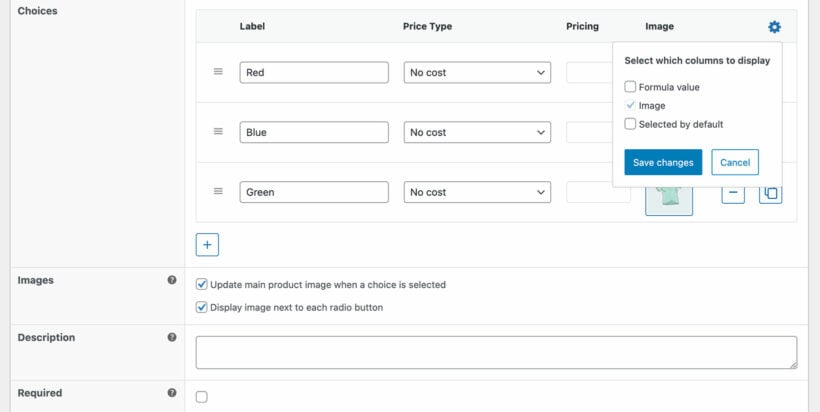Click the Green label input field

(314, 192)
